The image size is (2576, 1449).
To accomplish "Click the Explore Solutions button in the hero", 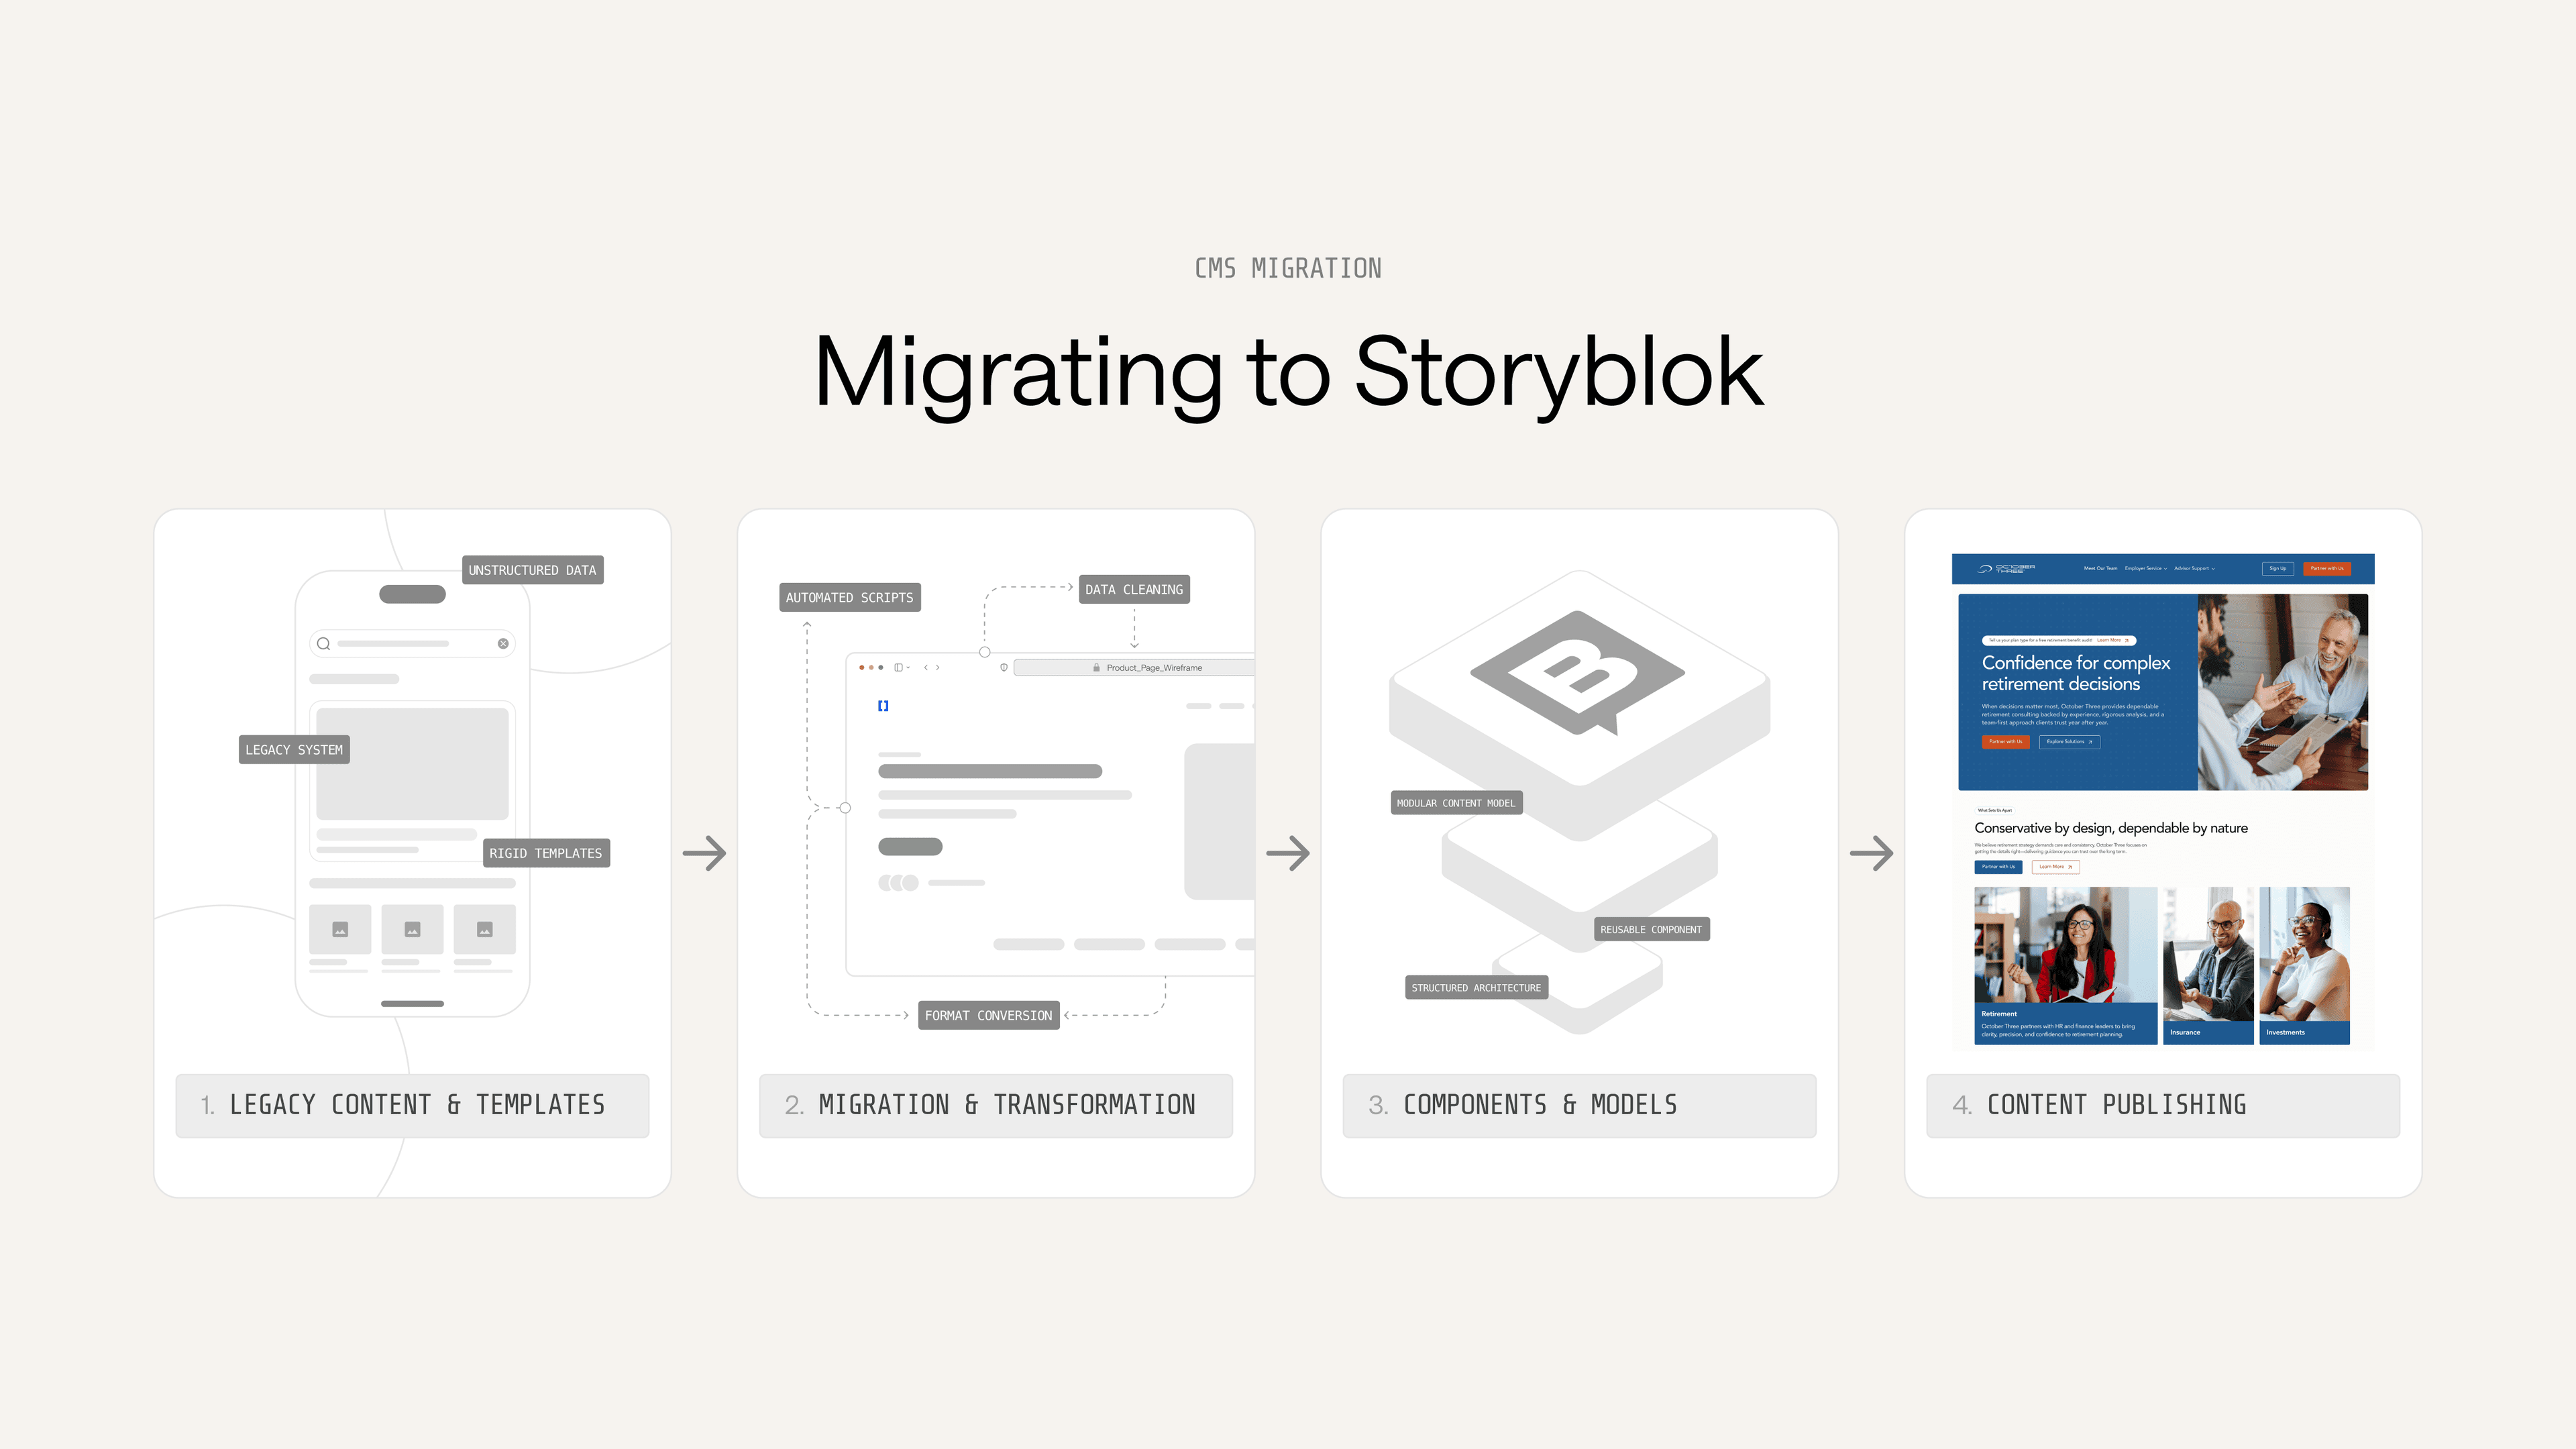I will [x=2069, y=742].
